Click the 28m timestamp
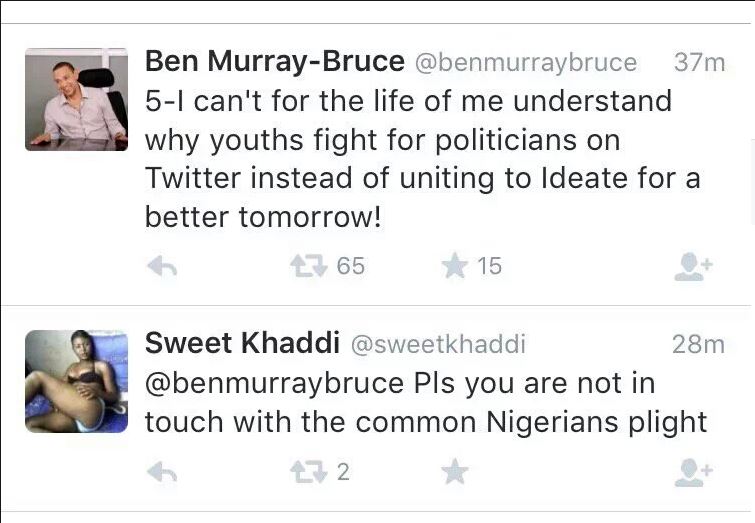755x523 pixels. coord(698,345)
